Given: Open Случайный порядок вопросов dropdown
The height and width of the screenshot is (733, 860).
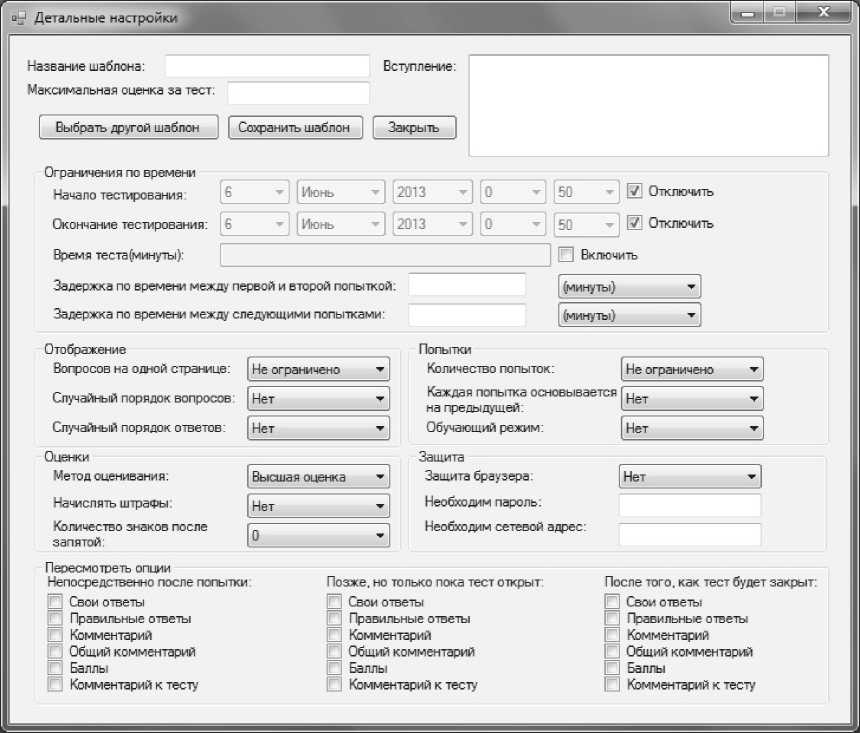Looking at the screenshot, I should tap(319, 399).
